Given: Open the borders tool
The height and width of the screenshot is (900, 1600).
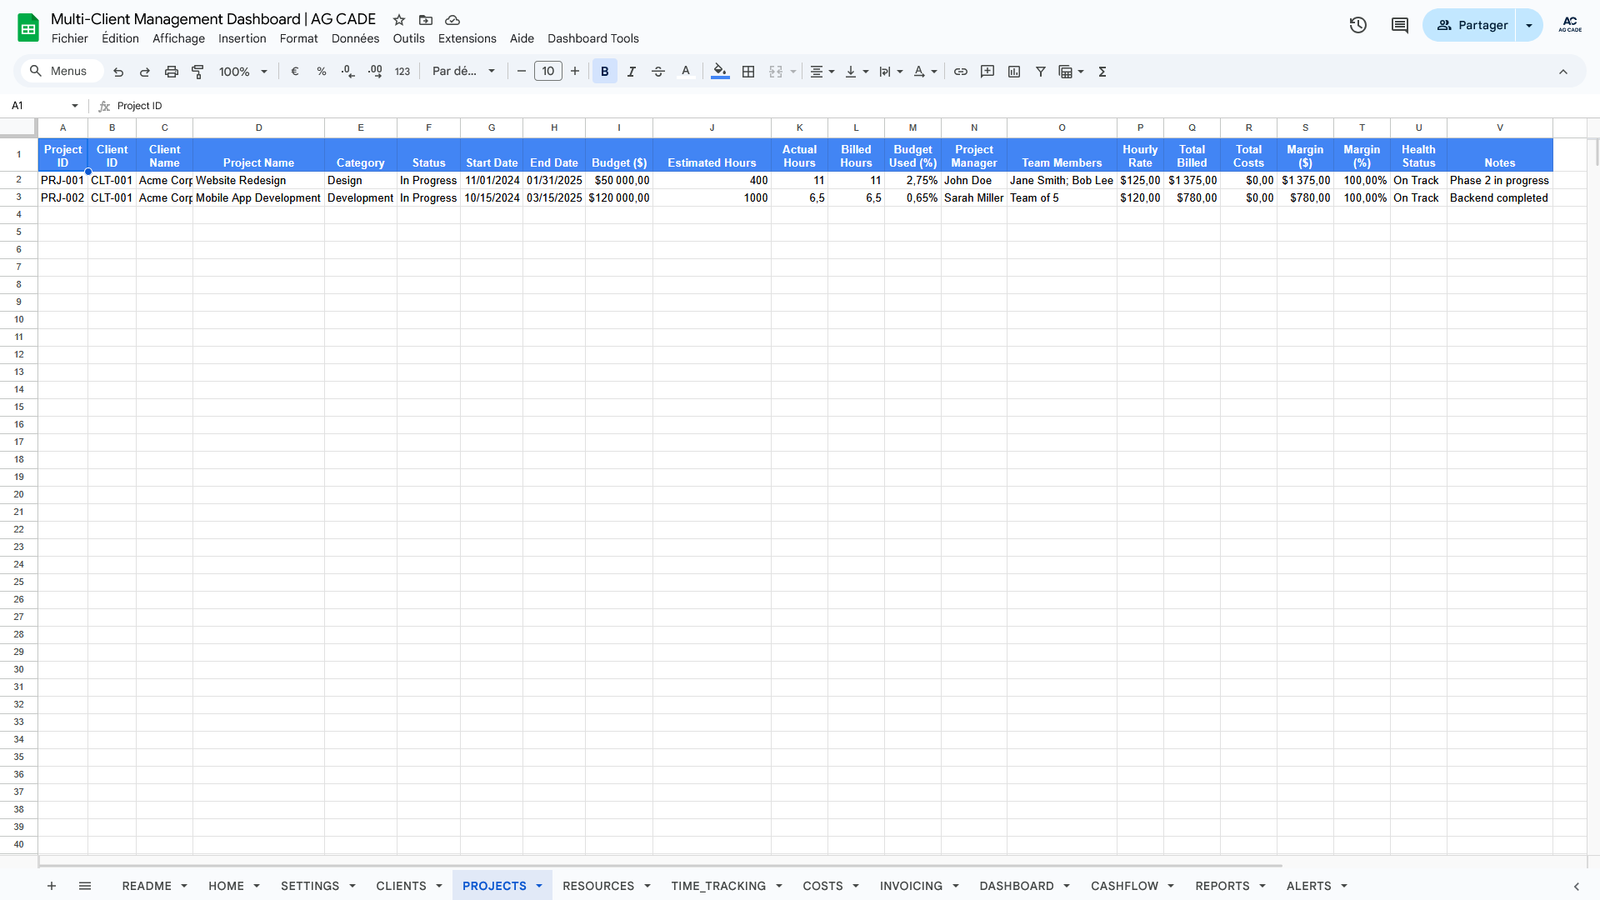Looking at the screenshot, I should click(x=748, y=72).
